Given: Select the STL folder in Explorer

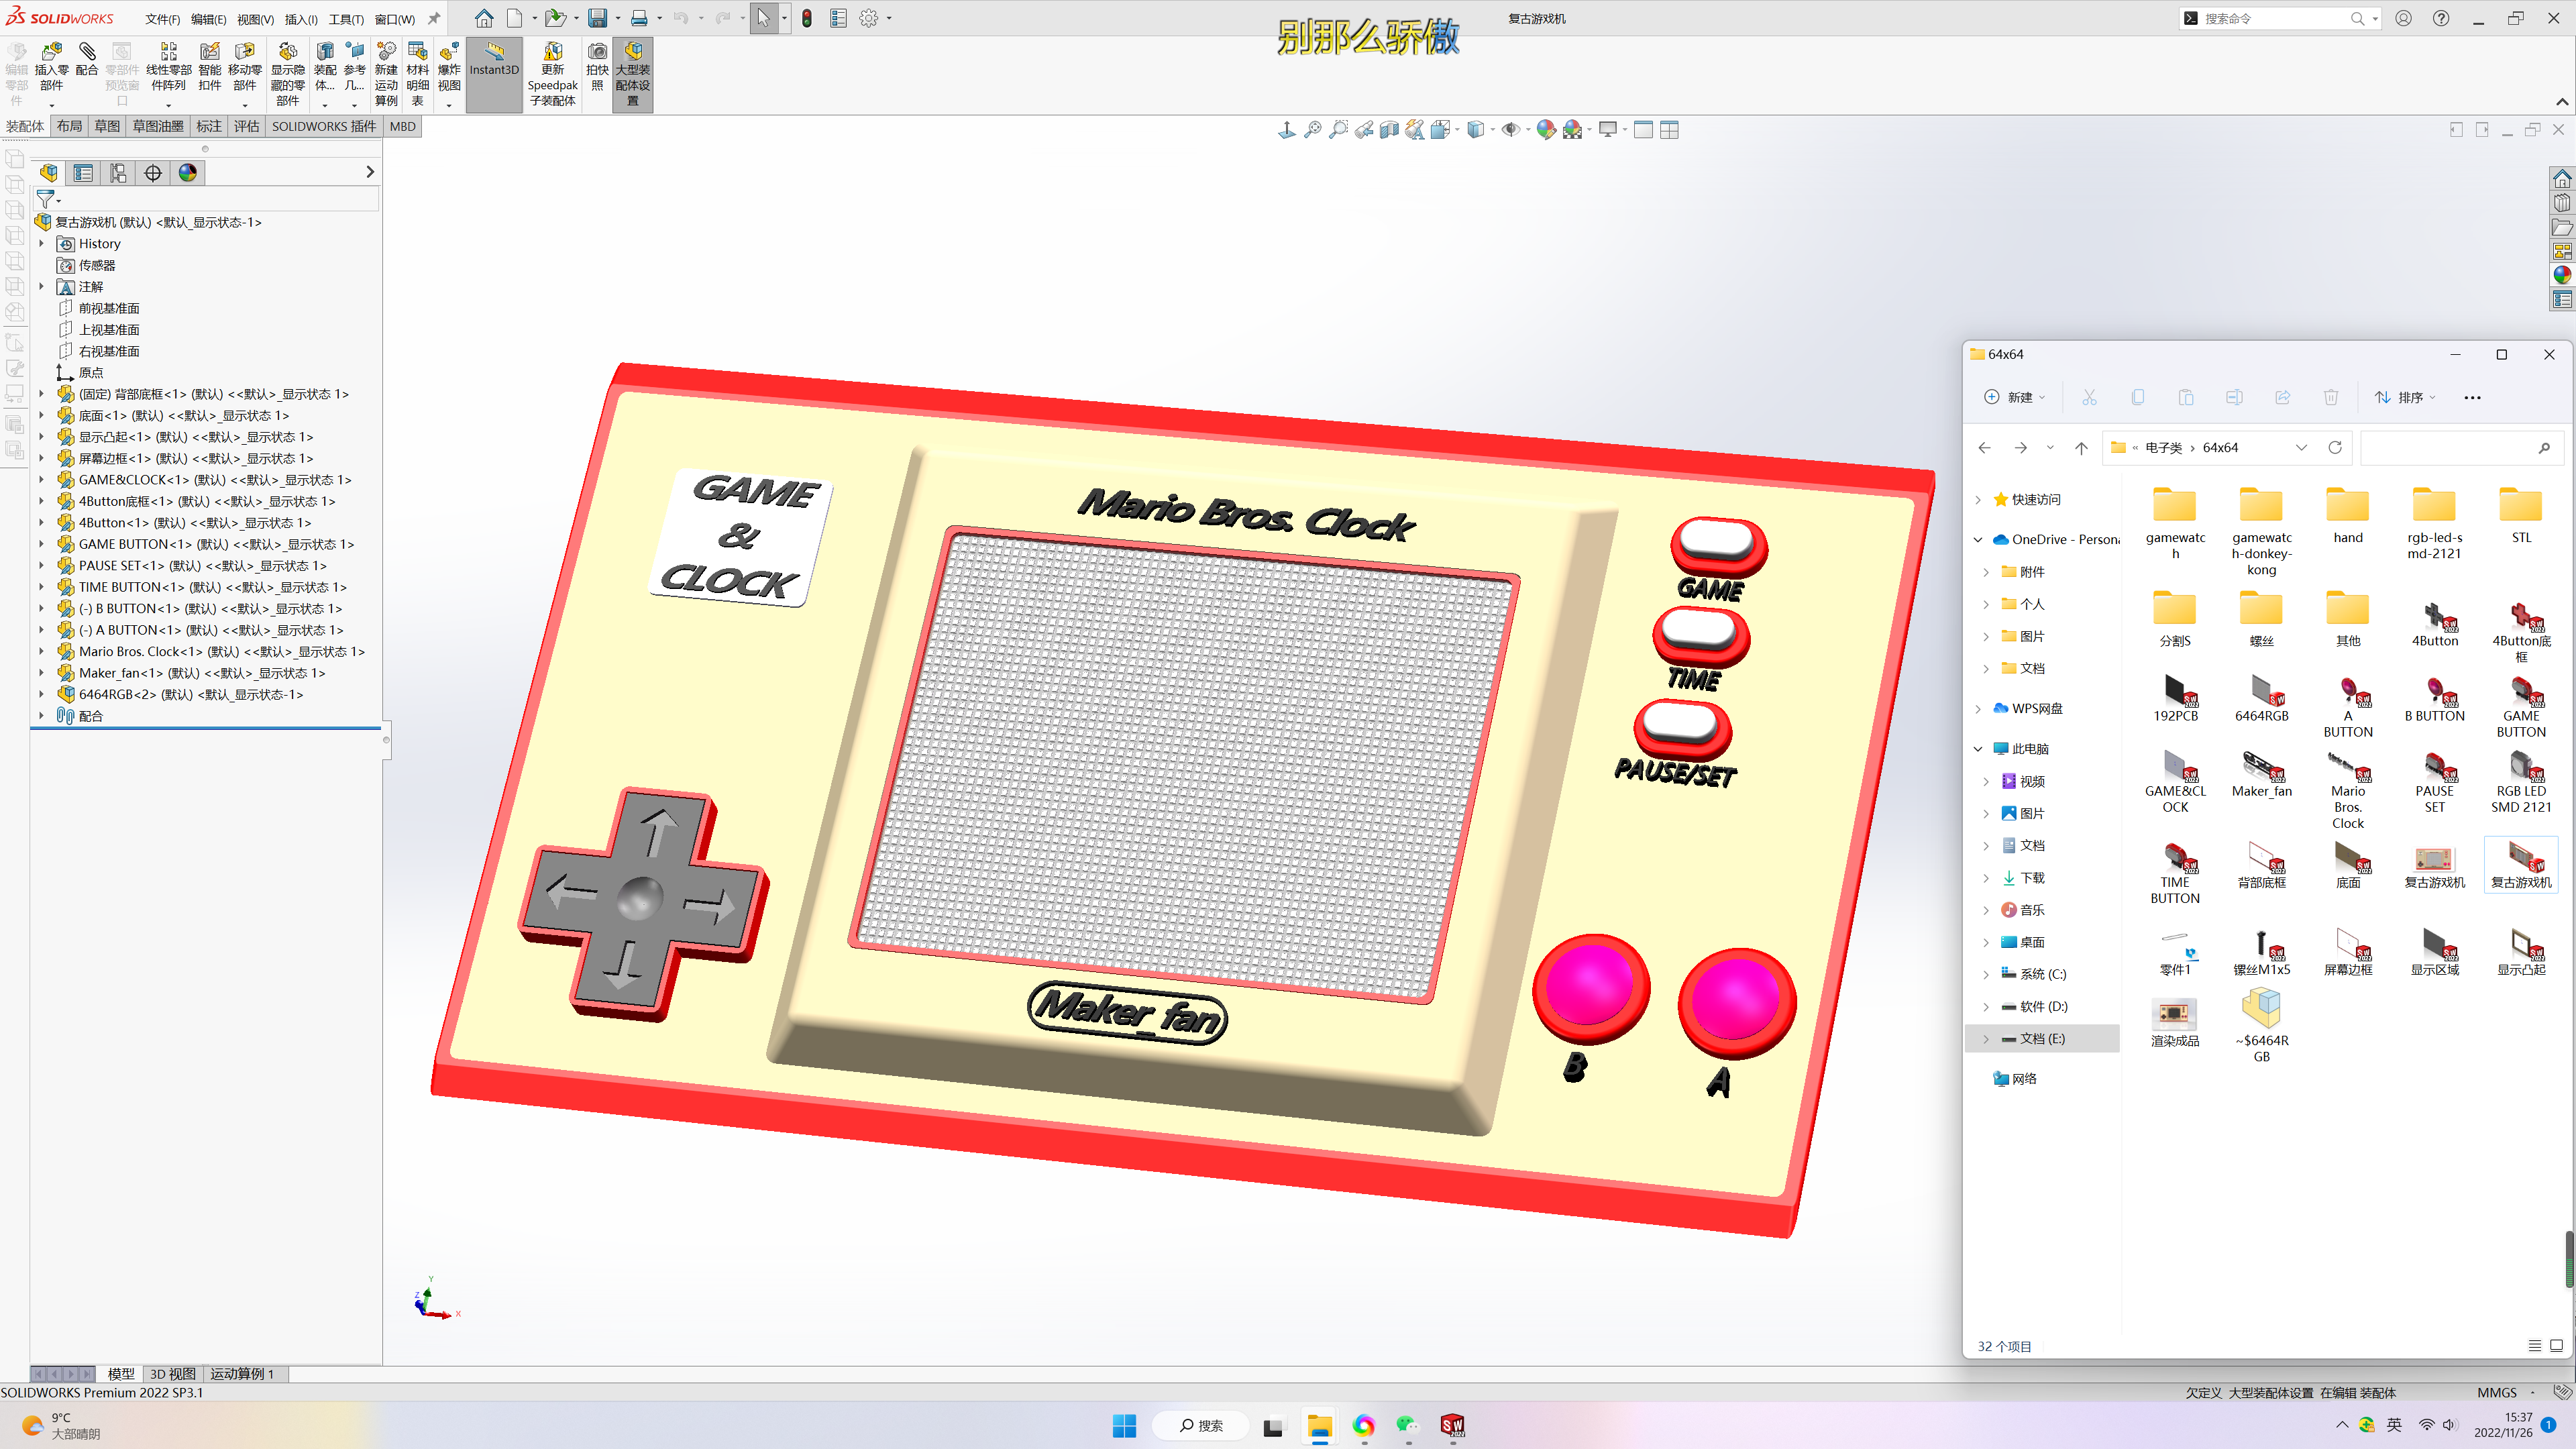Looking at the screenshot, I should tap(2521, 515).
